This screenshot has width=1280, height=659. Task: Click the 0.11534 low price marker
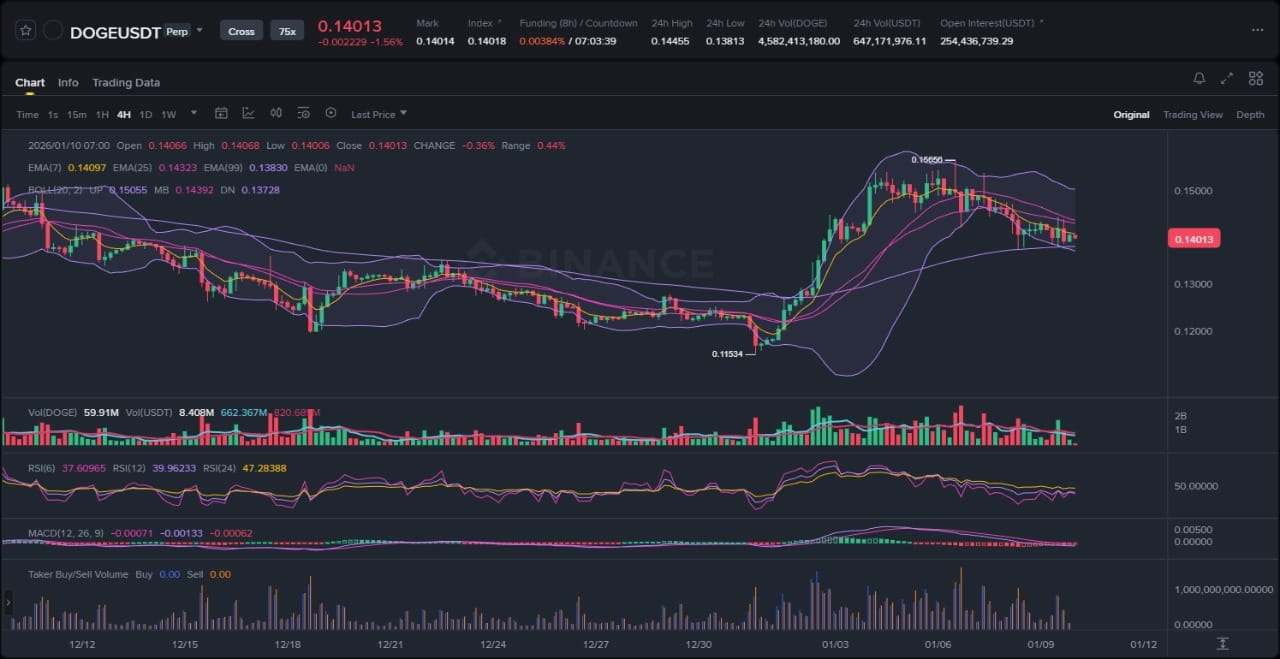coord(727,354)
